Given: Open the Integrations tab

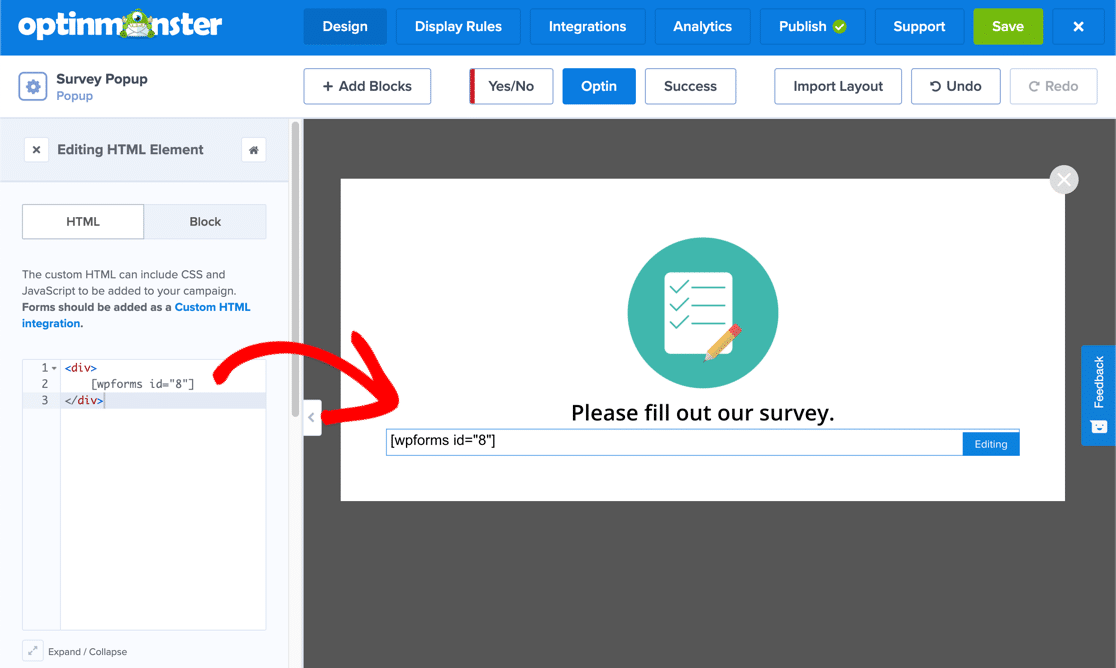Looking at the screenshot, I should tap(587, 26).
